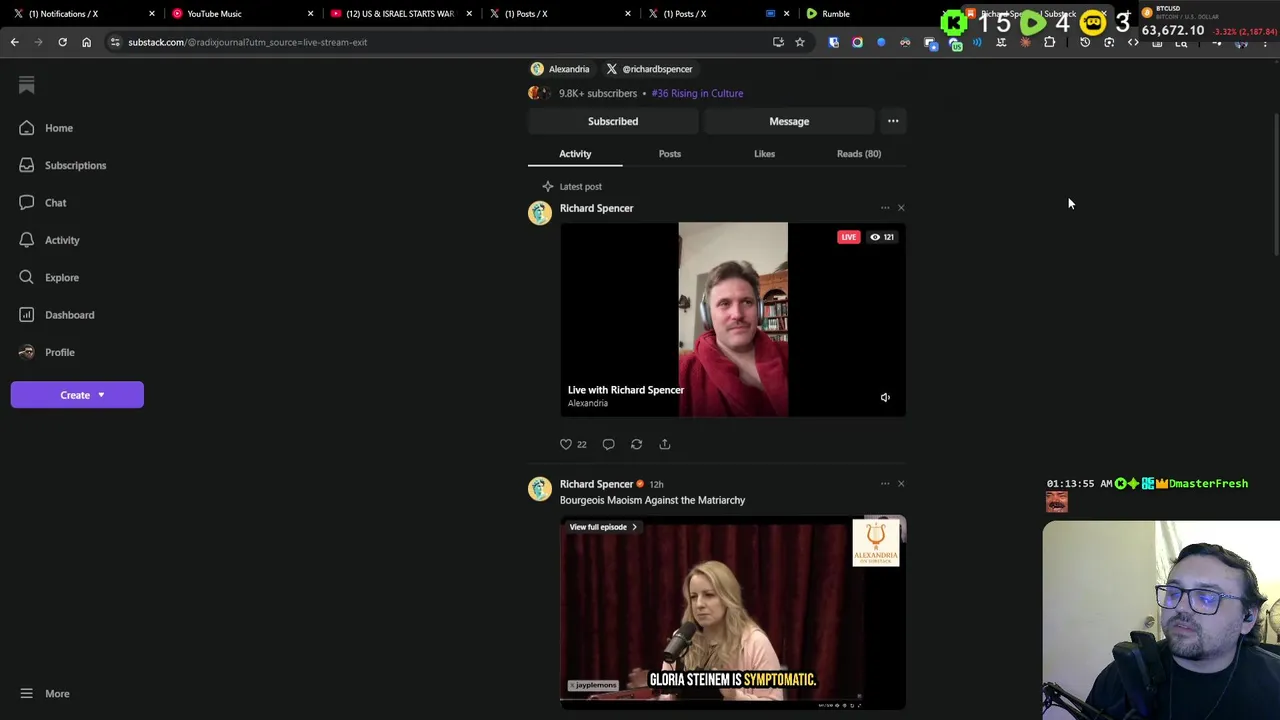The image size is (1280, 720).
Task: Click the LIVE badge on video
Action: coord(848,237)
